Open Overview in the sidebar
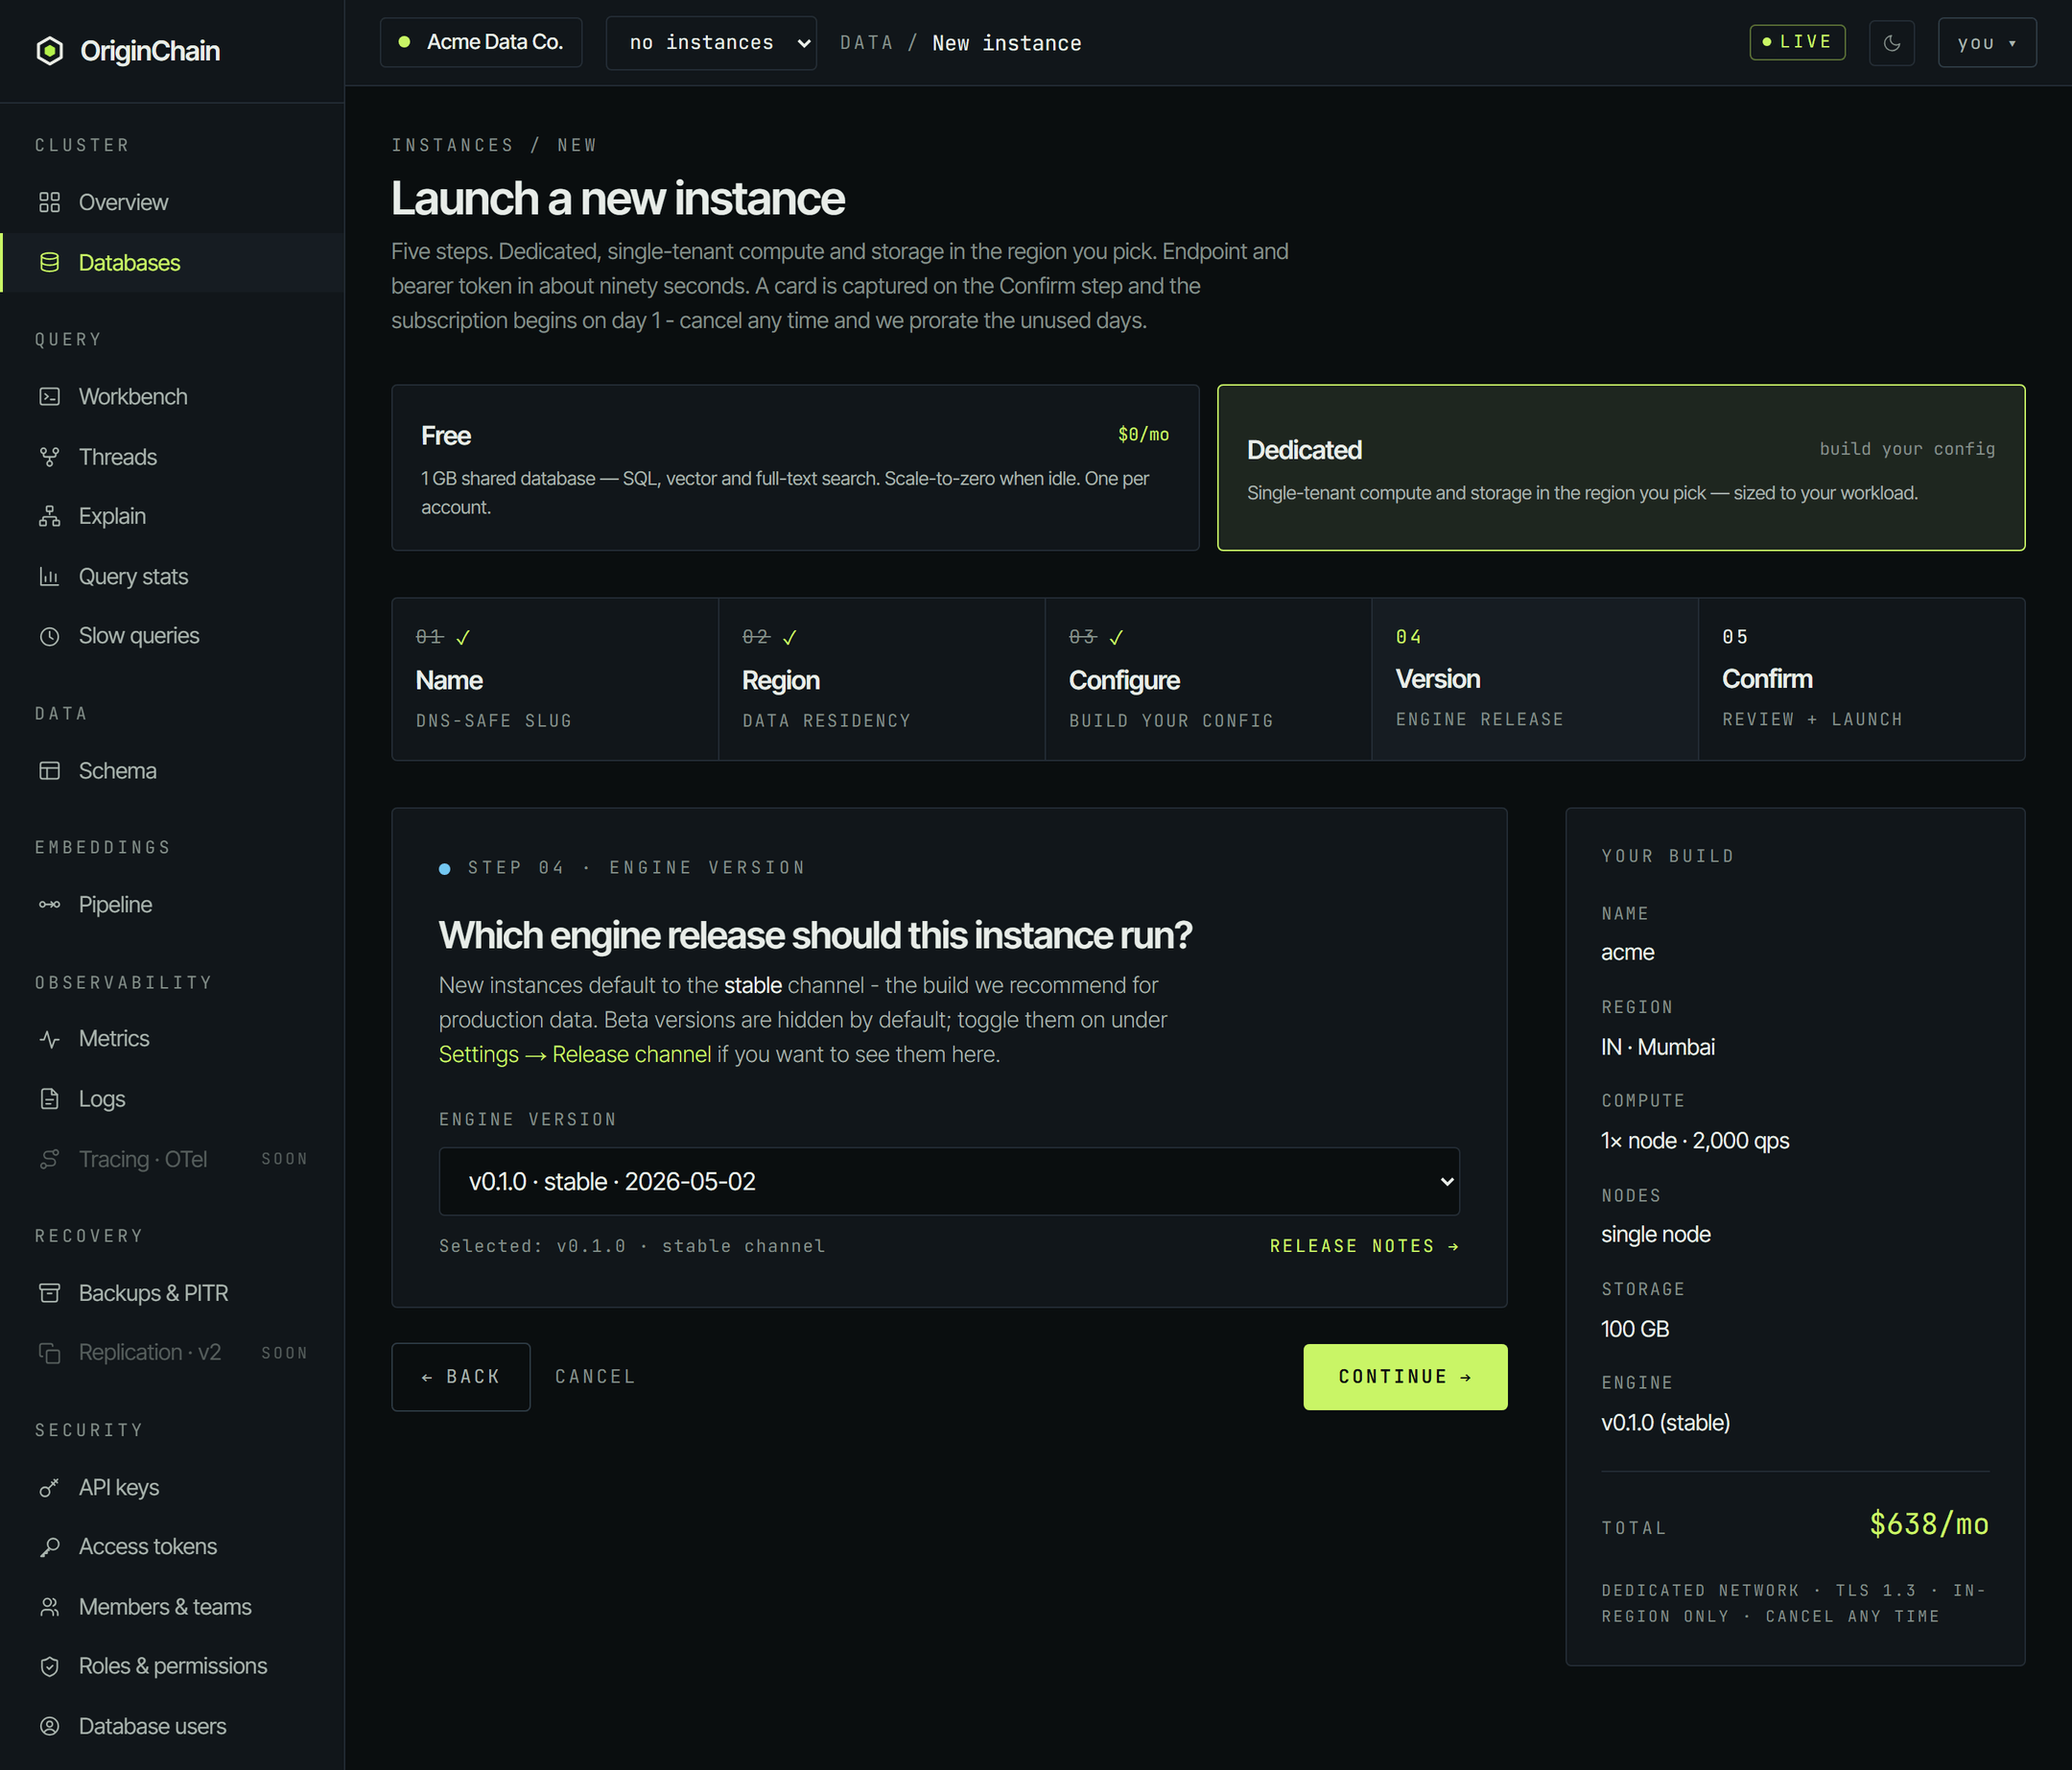 click(172, 203)
